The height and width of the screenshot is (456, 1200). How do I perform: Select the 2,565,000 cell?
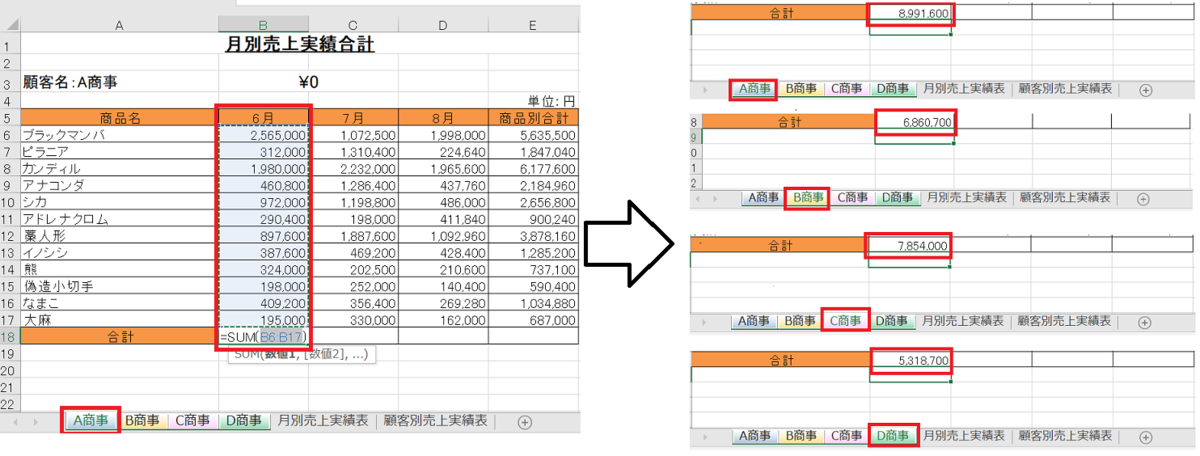(264, 135)
